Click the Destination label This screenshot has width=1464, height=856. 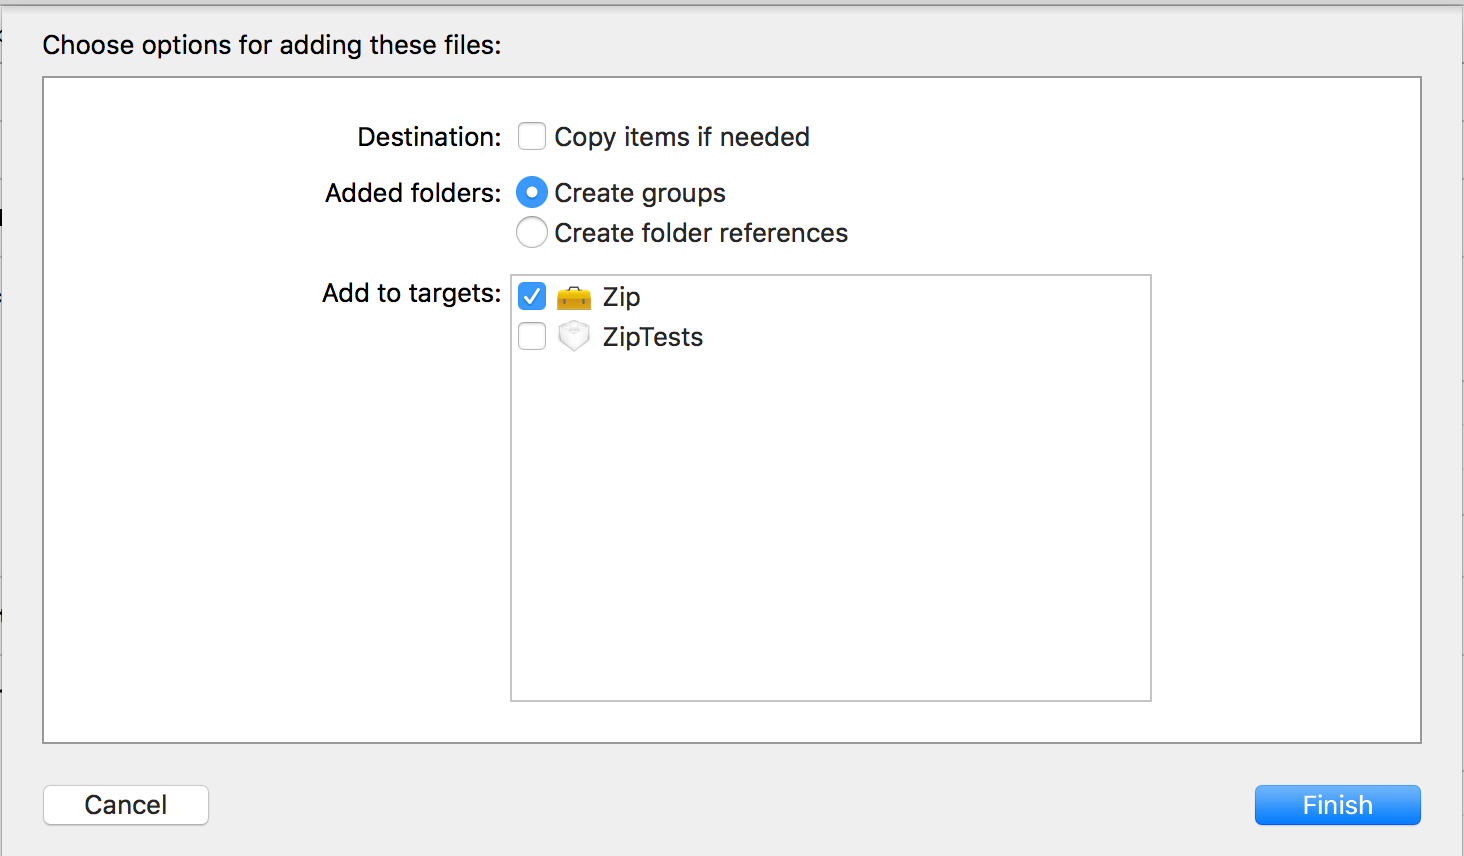(x=428, y=137)
